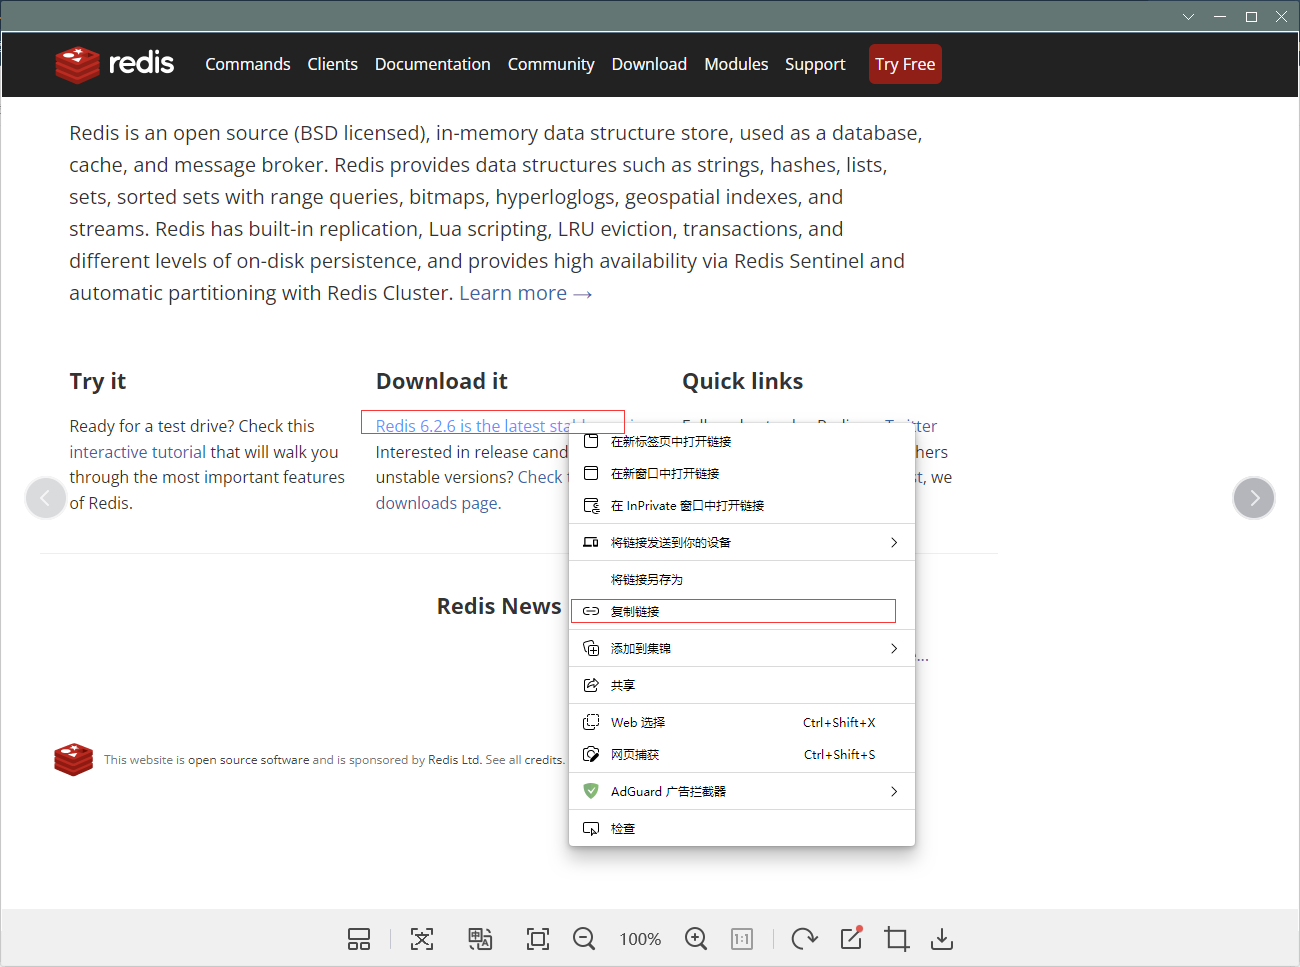
Task: Open Modules nav link
Action: tap(736, 64)
